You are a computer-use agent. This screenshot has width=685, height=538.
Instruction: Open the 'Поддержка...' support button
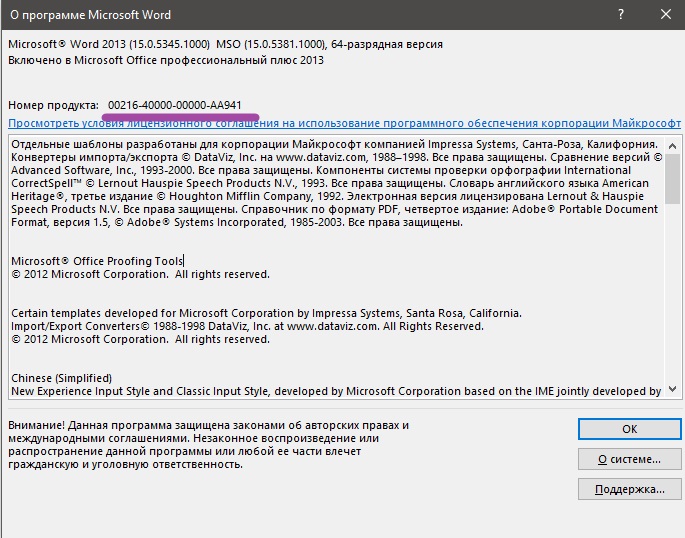(630, 489)
